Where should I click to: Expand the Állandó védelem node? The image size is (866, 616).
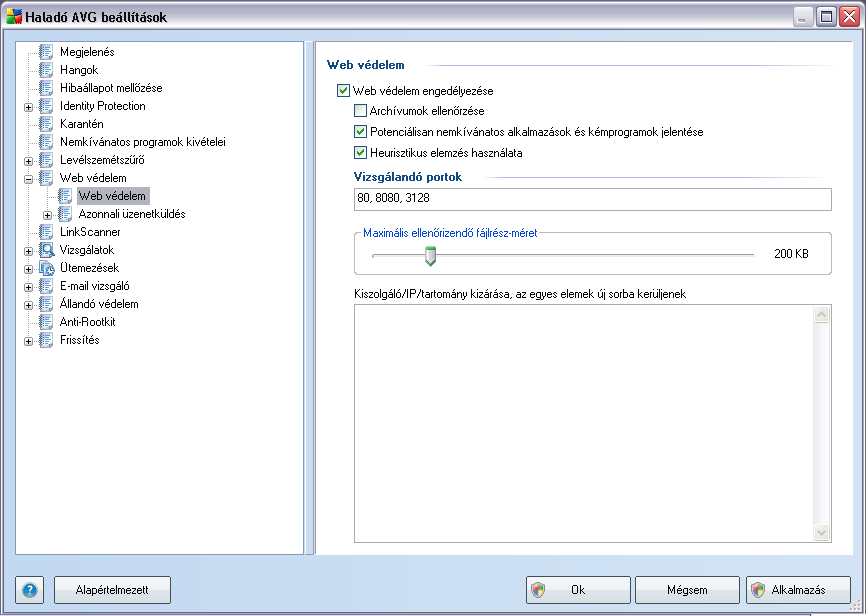pyautogui.click(x=29, y=305)
